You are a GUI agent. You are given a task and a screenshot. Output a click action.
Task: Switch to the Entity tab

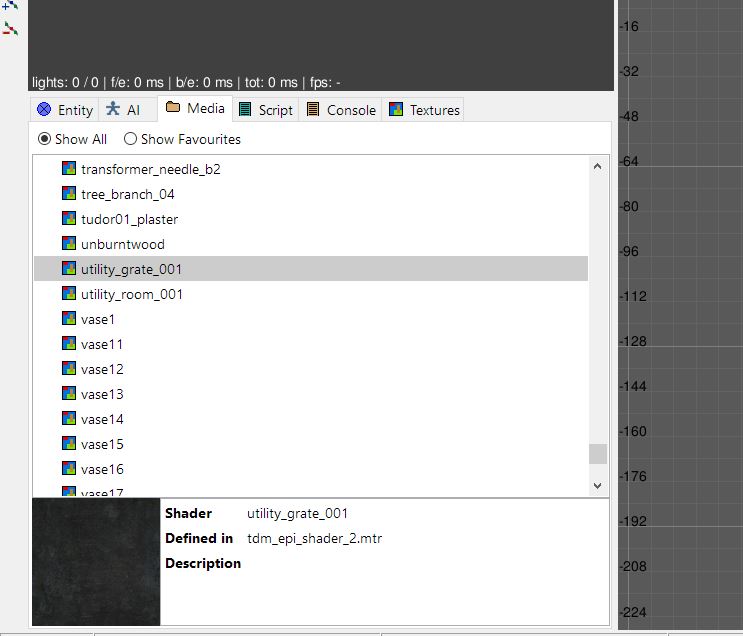65,110
